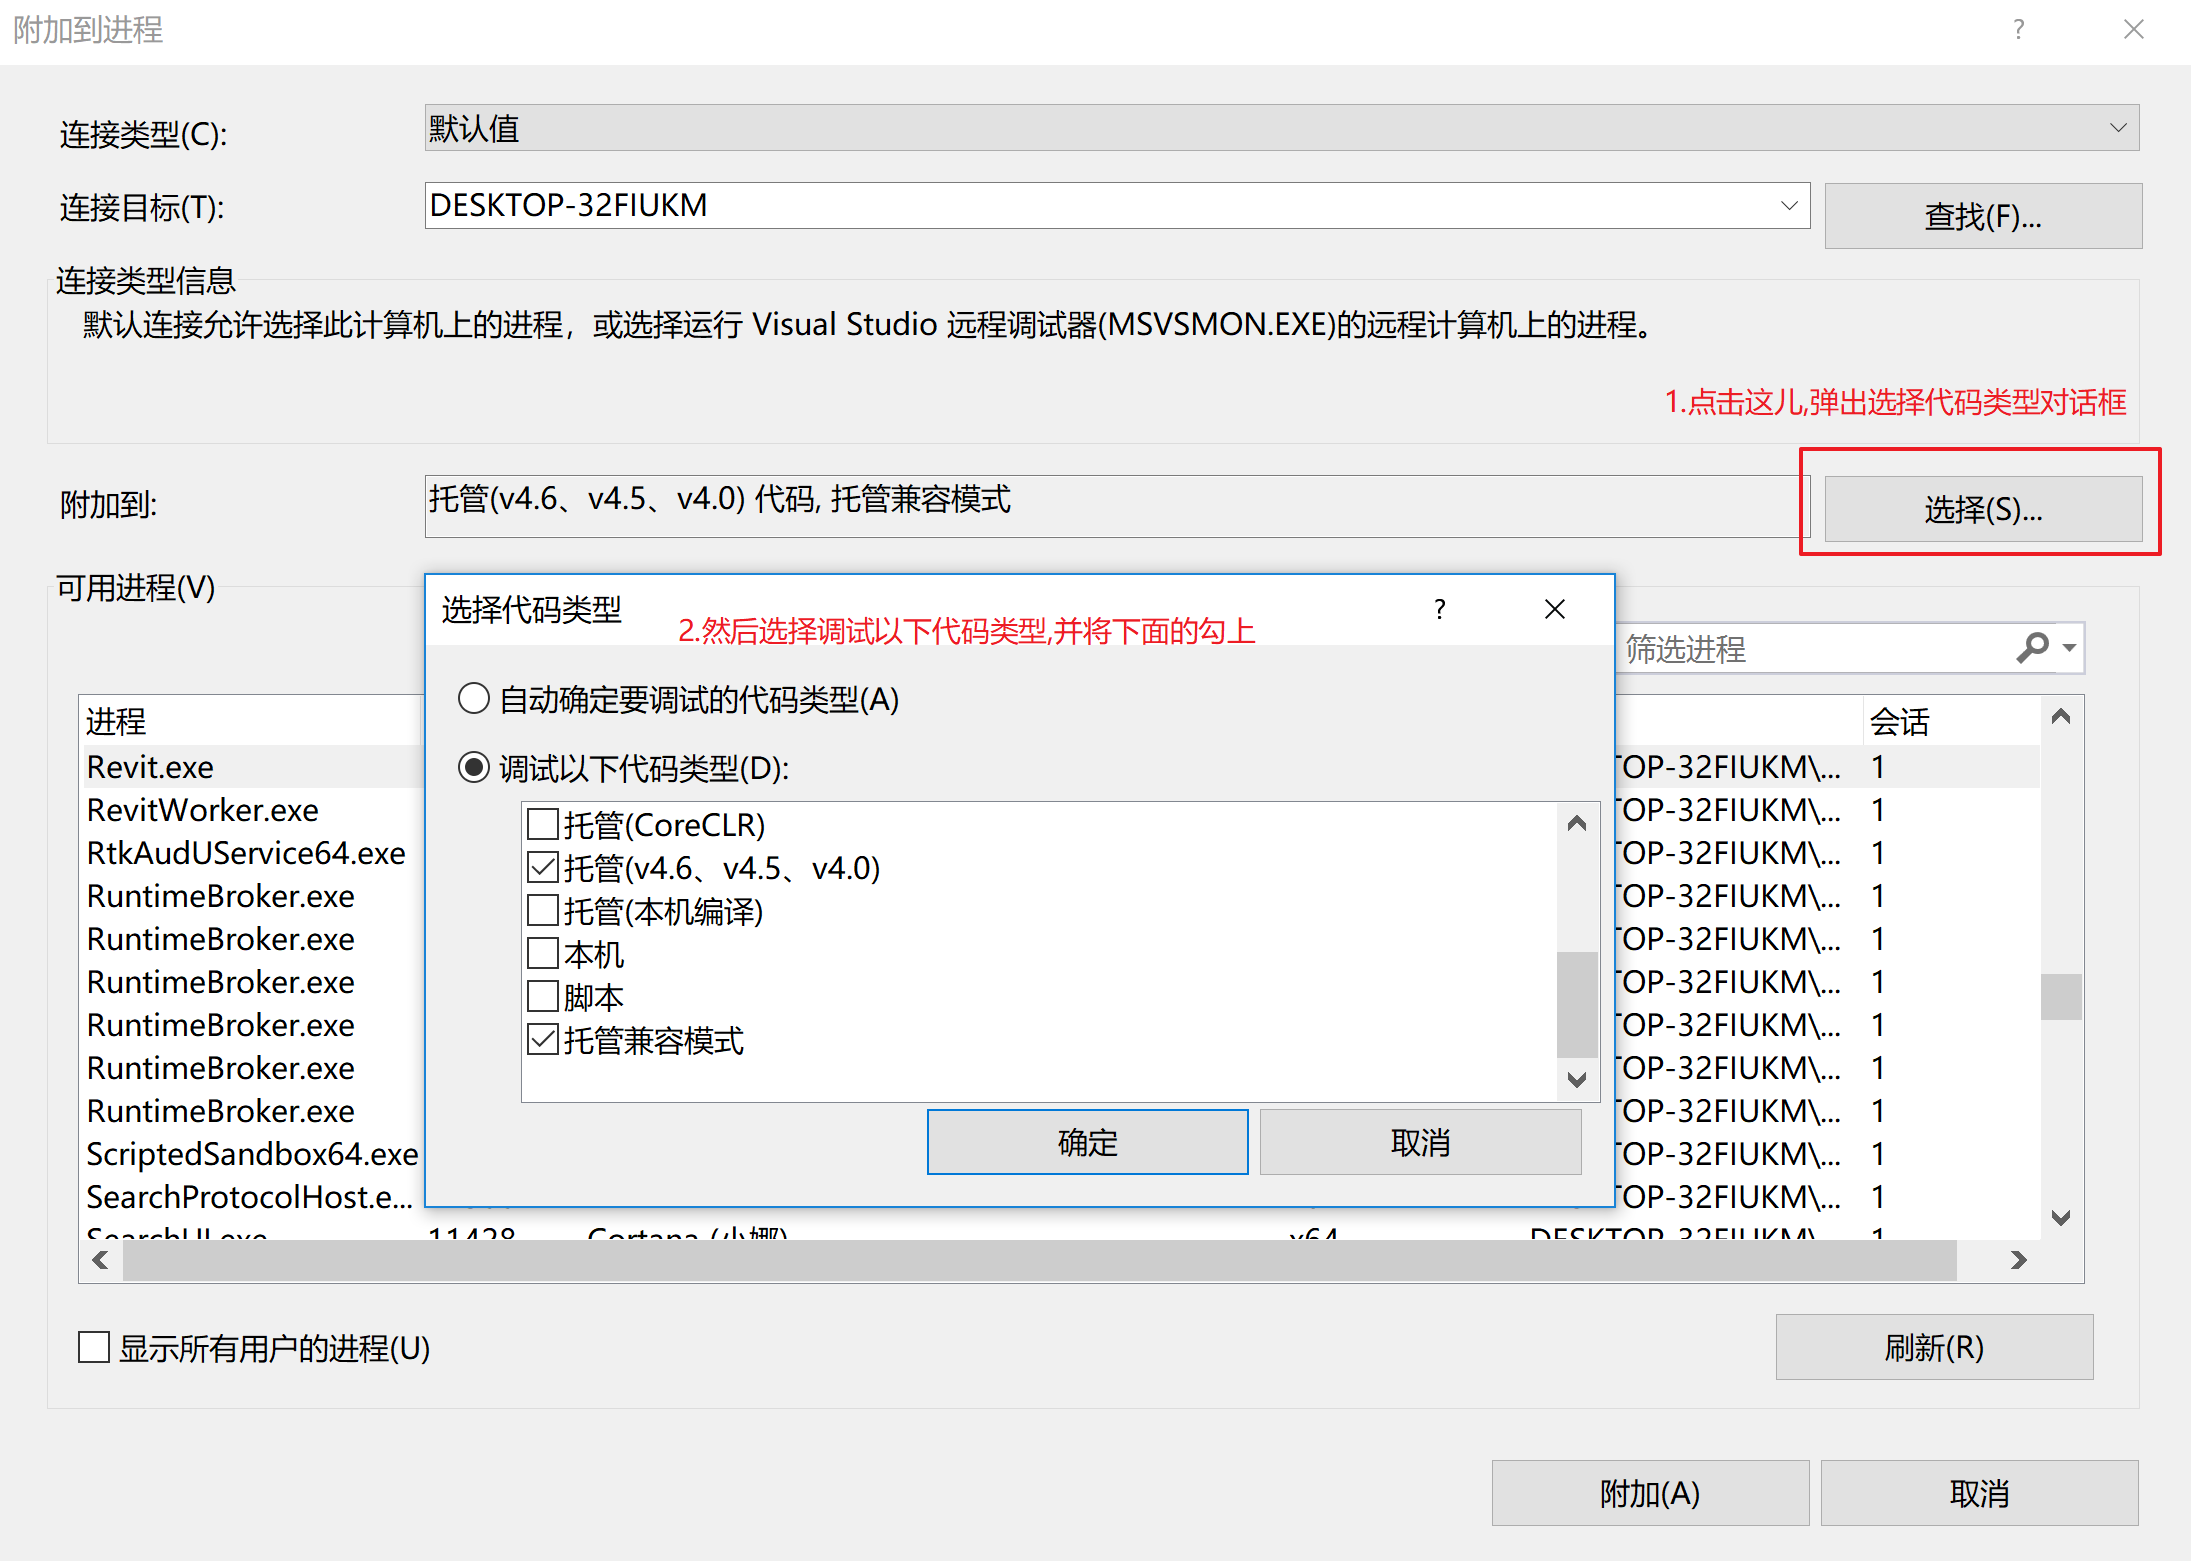Click the filter processes search magnifier icon

coord(2032,648)
